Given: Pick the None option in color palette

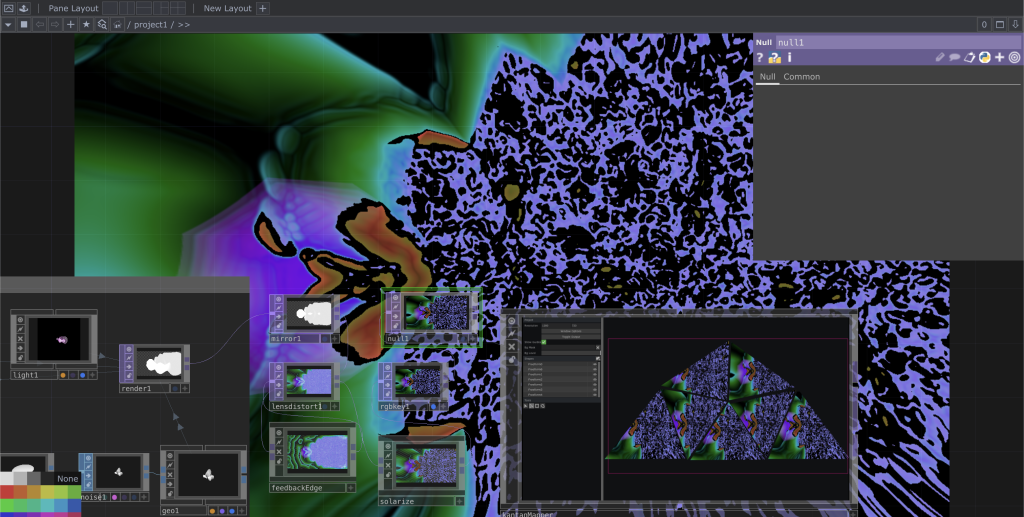Looking at the screenshot, I should [x=67, y=479].
